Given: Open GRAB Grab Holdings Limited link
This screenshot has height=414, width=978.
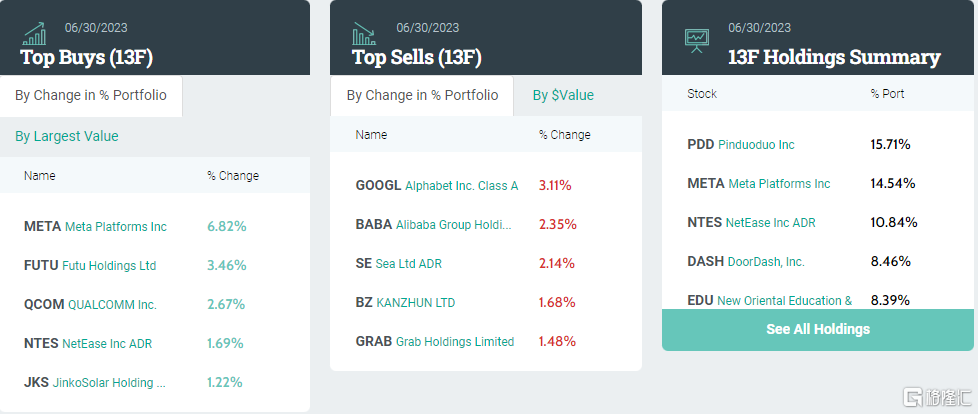Looking at the screenshot, I should pos(434,342).
